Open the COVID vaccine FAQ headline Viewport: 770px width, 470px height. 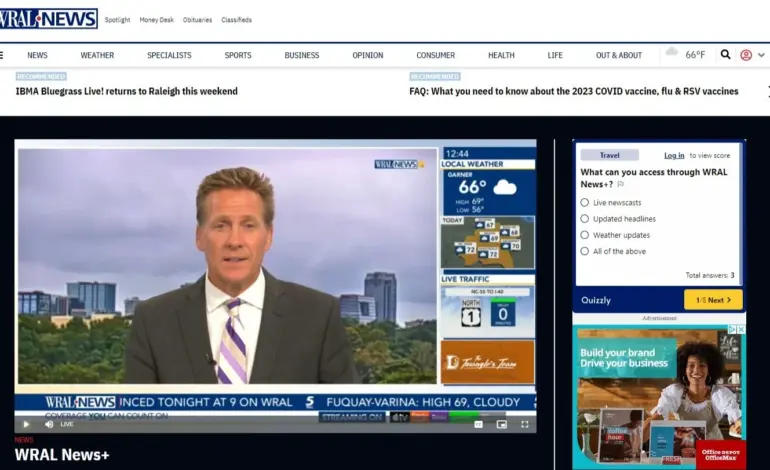(574, 91)
